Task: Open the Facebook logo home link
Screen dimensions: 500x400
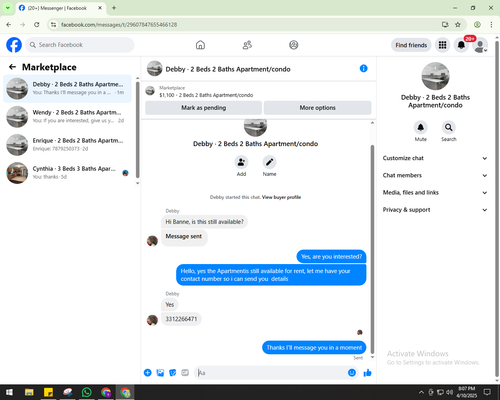Action: (x=14, y=45)
